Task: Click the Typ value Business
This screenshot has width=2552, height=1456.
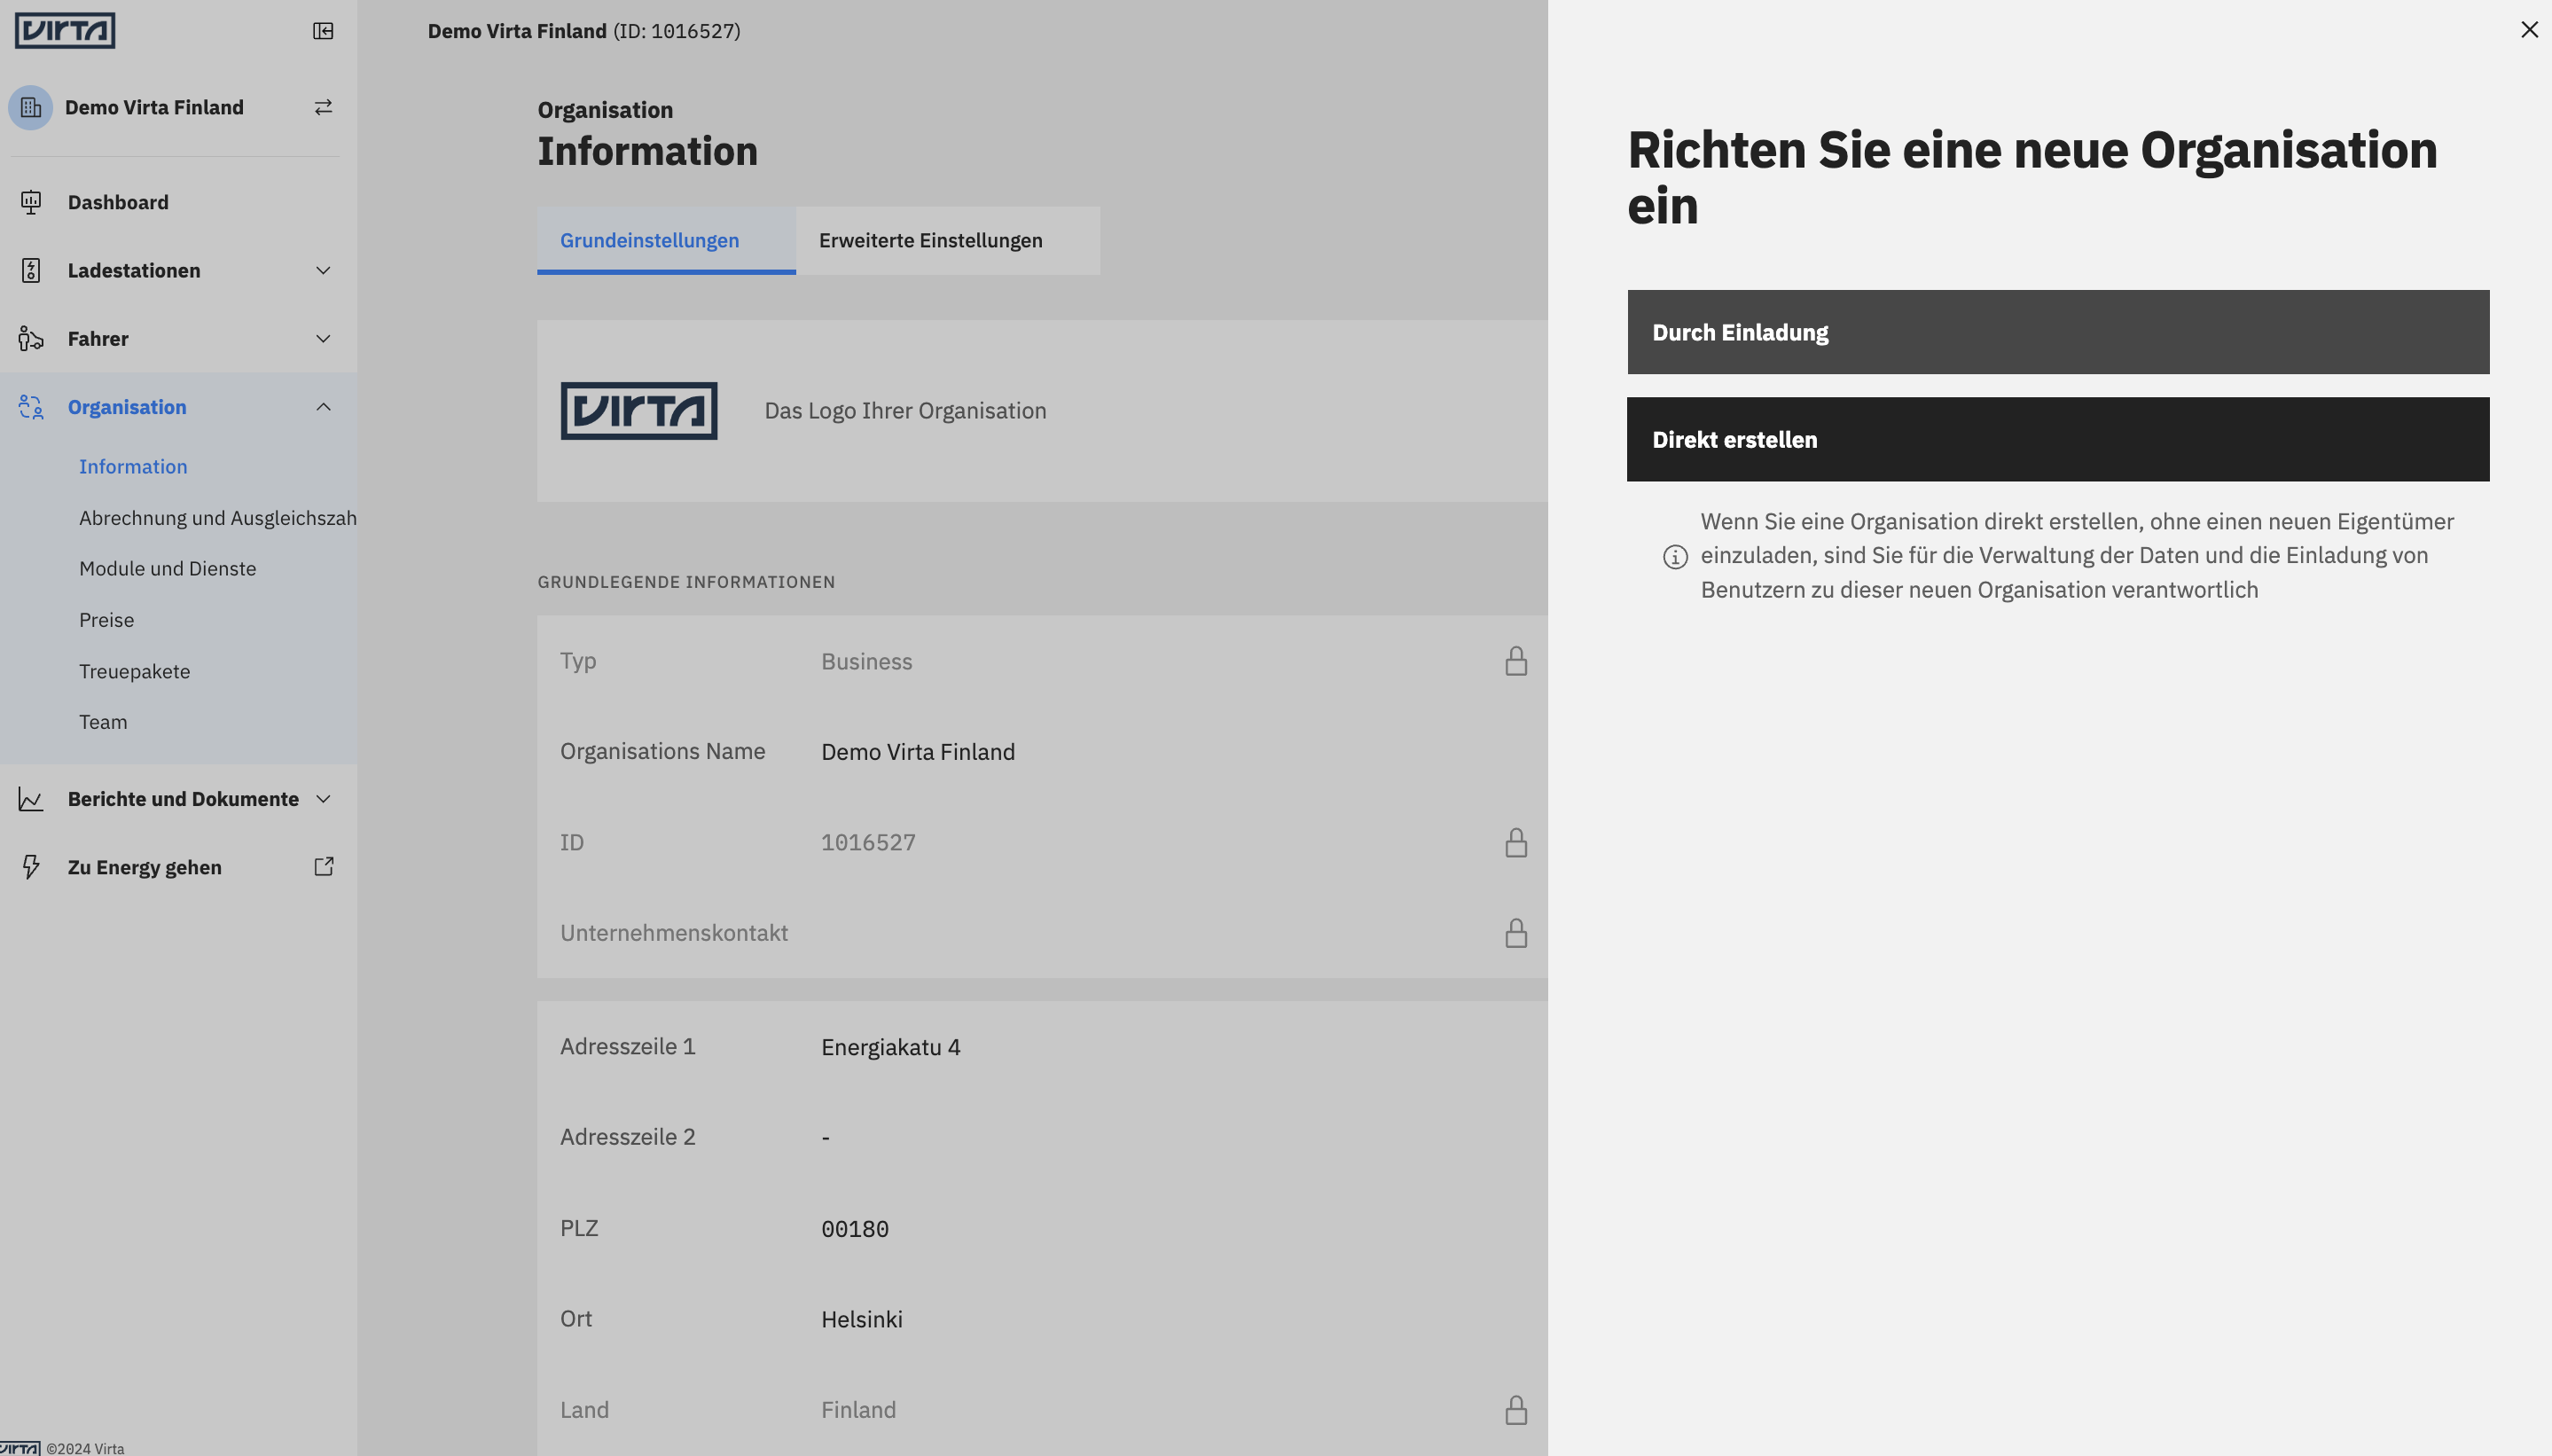Action: pyautogui.click(x=867, y=662)
